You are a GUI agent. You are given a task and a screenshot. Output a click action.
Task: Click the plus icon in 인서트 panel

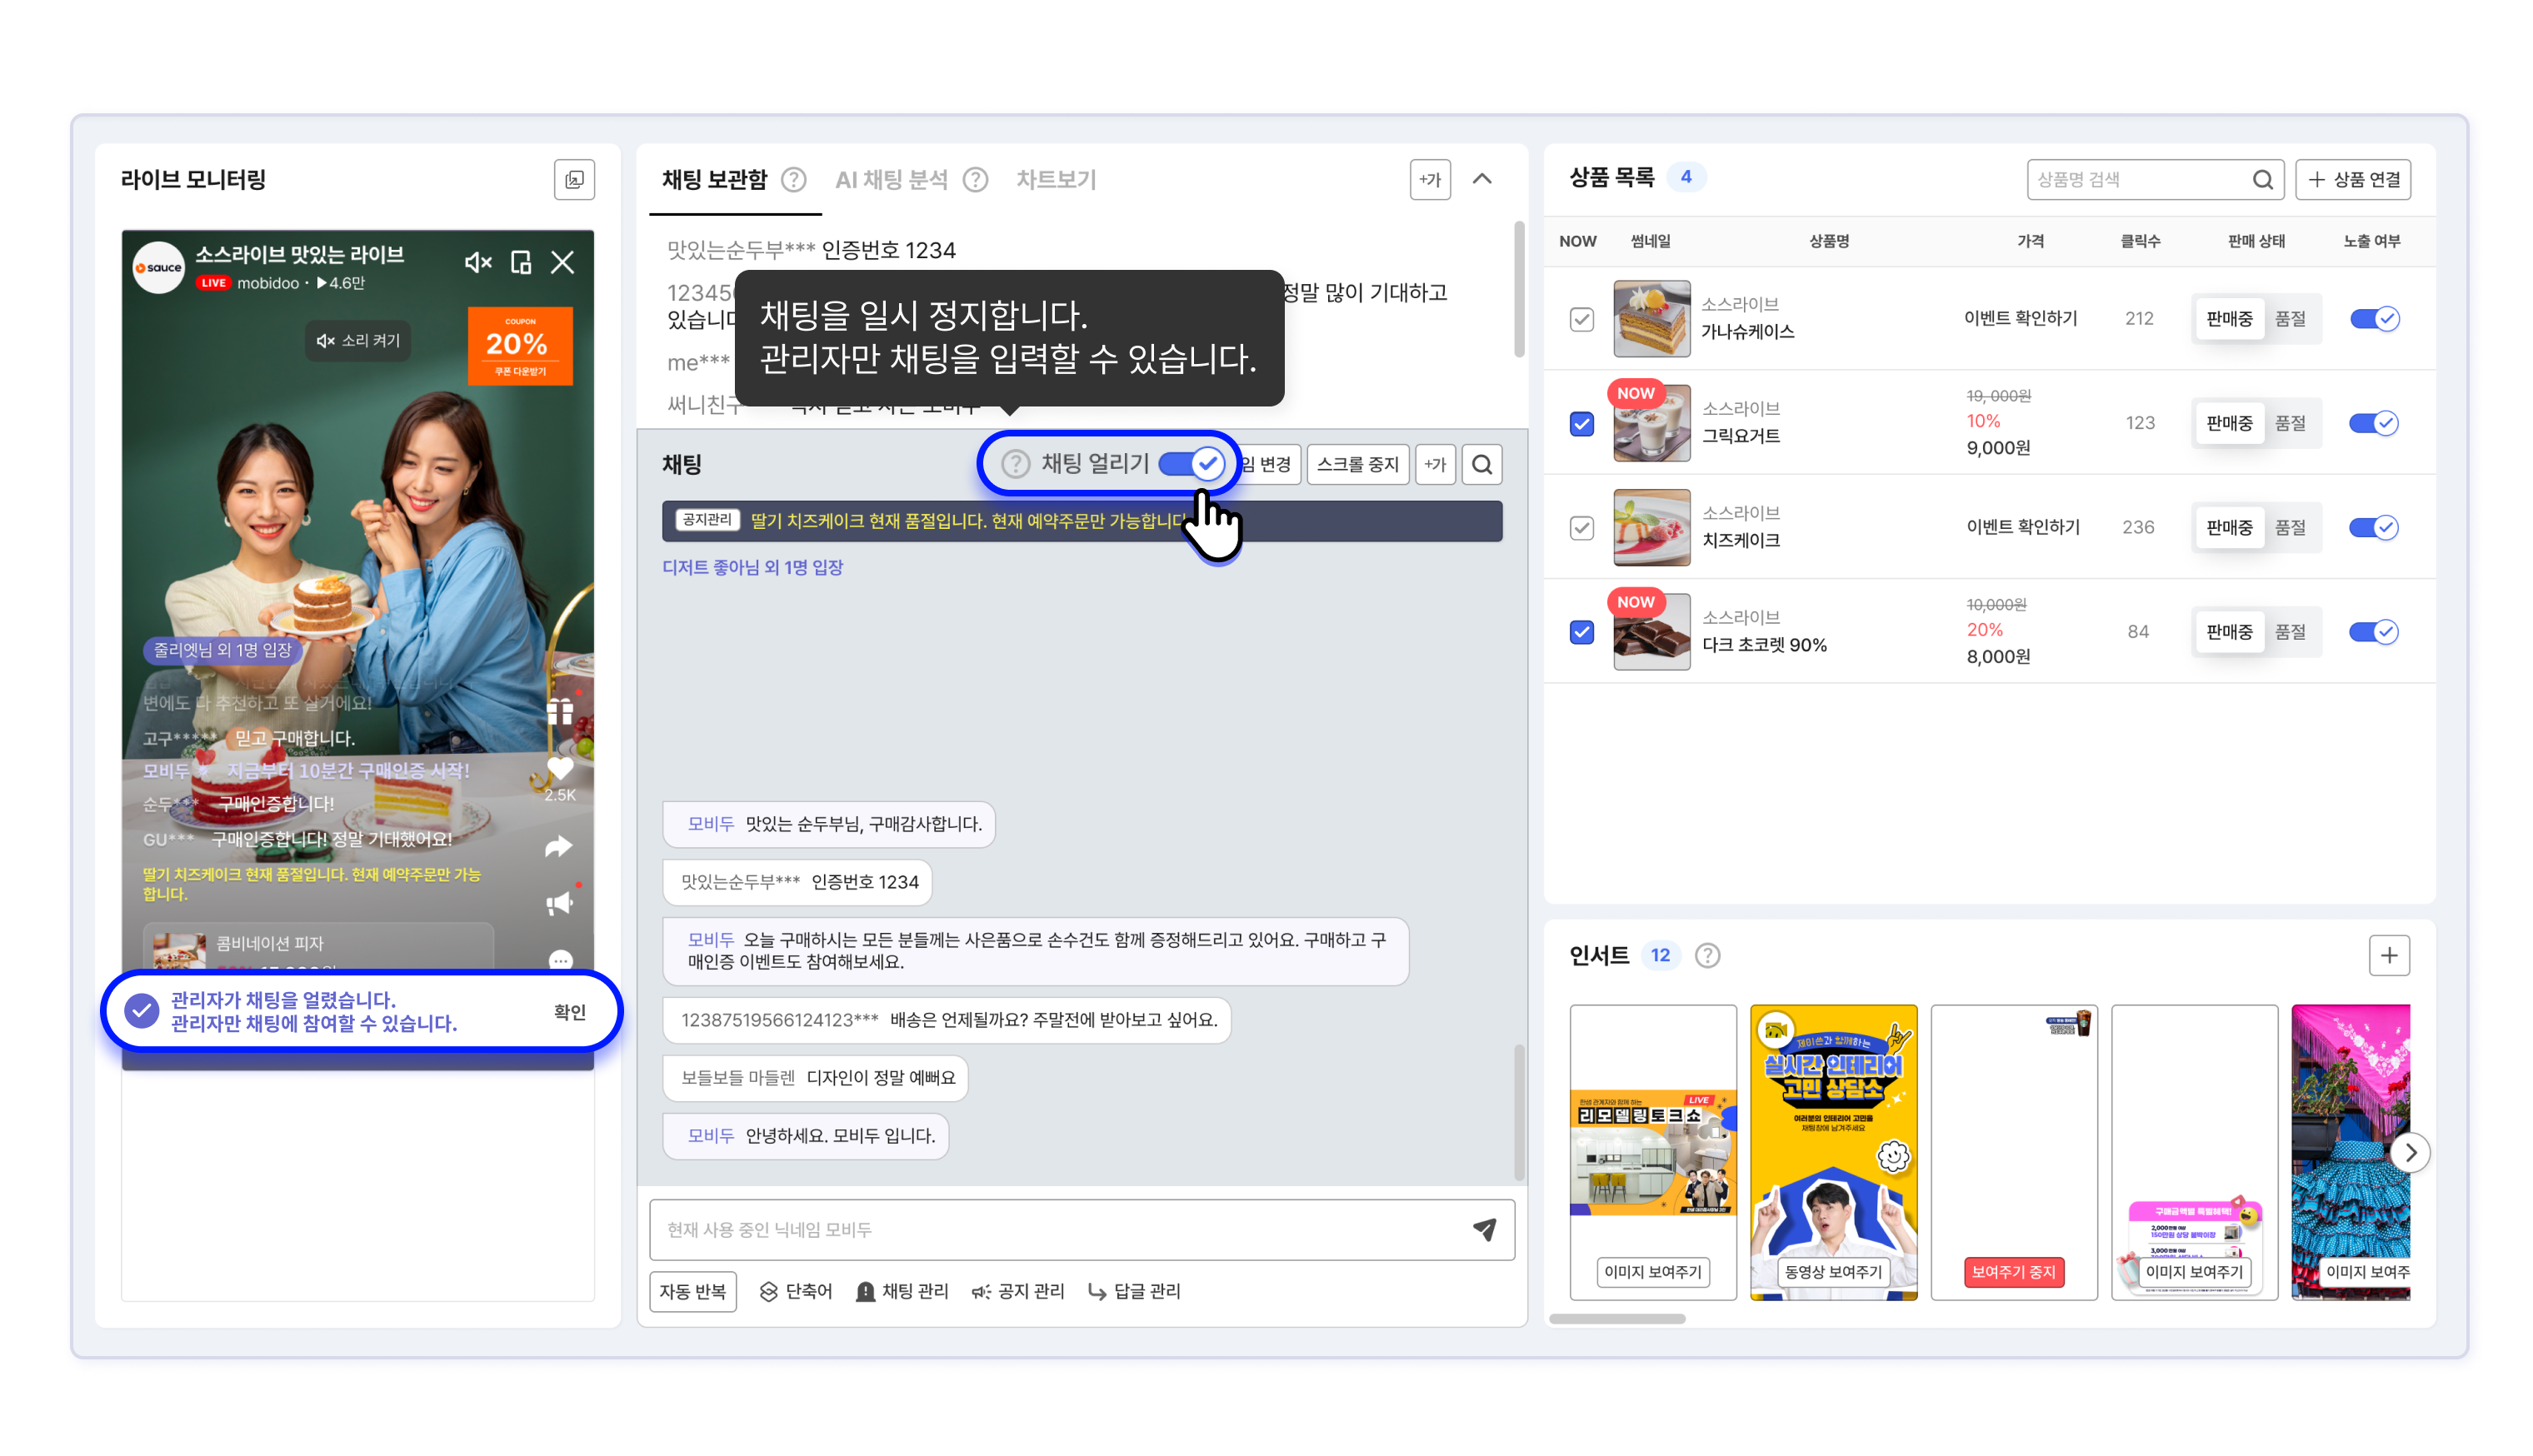(2388, 955)
